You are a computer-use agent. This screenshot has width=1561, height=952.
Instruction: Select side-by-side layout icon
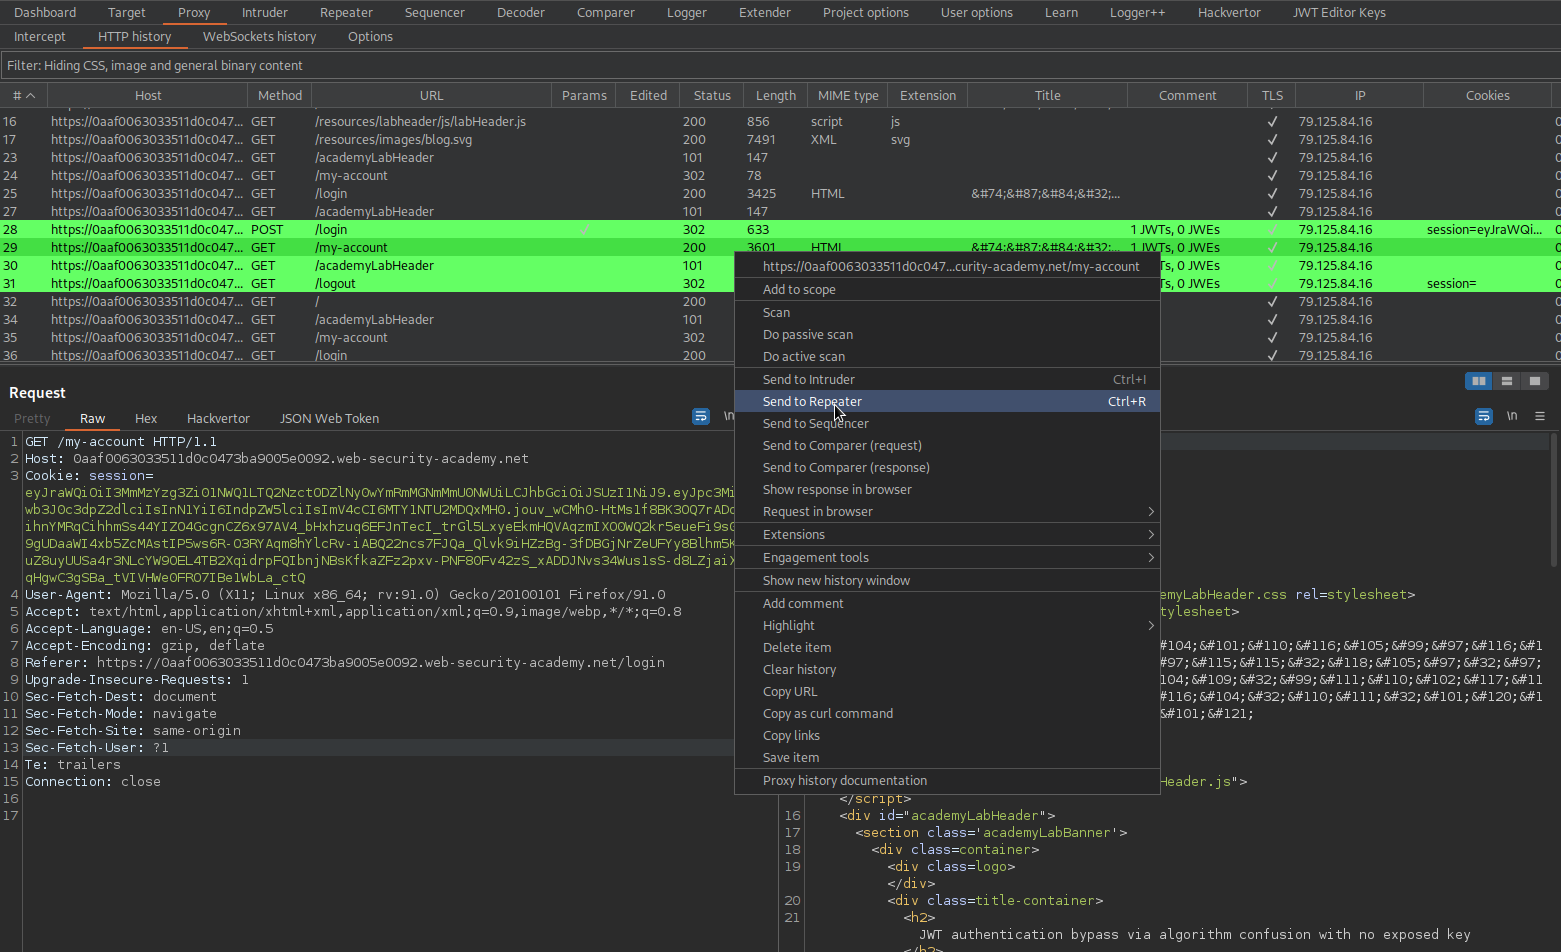[x=1478, y=381]
